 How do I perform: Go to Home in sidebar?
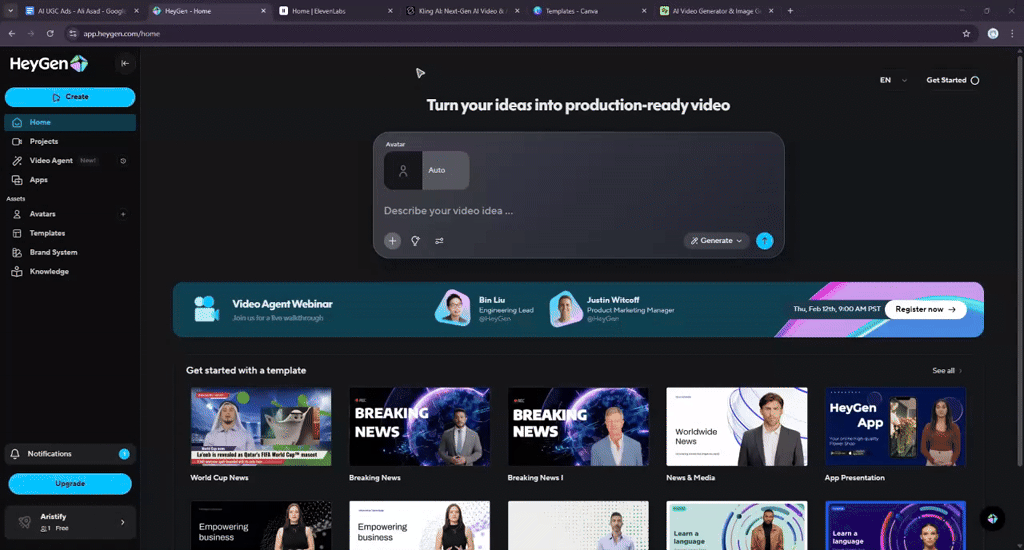70,122
